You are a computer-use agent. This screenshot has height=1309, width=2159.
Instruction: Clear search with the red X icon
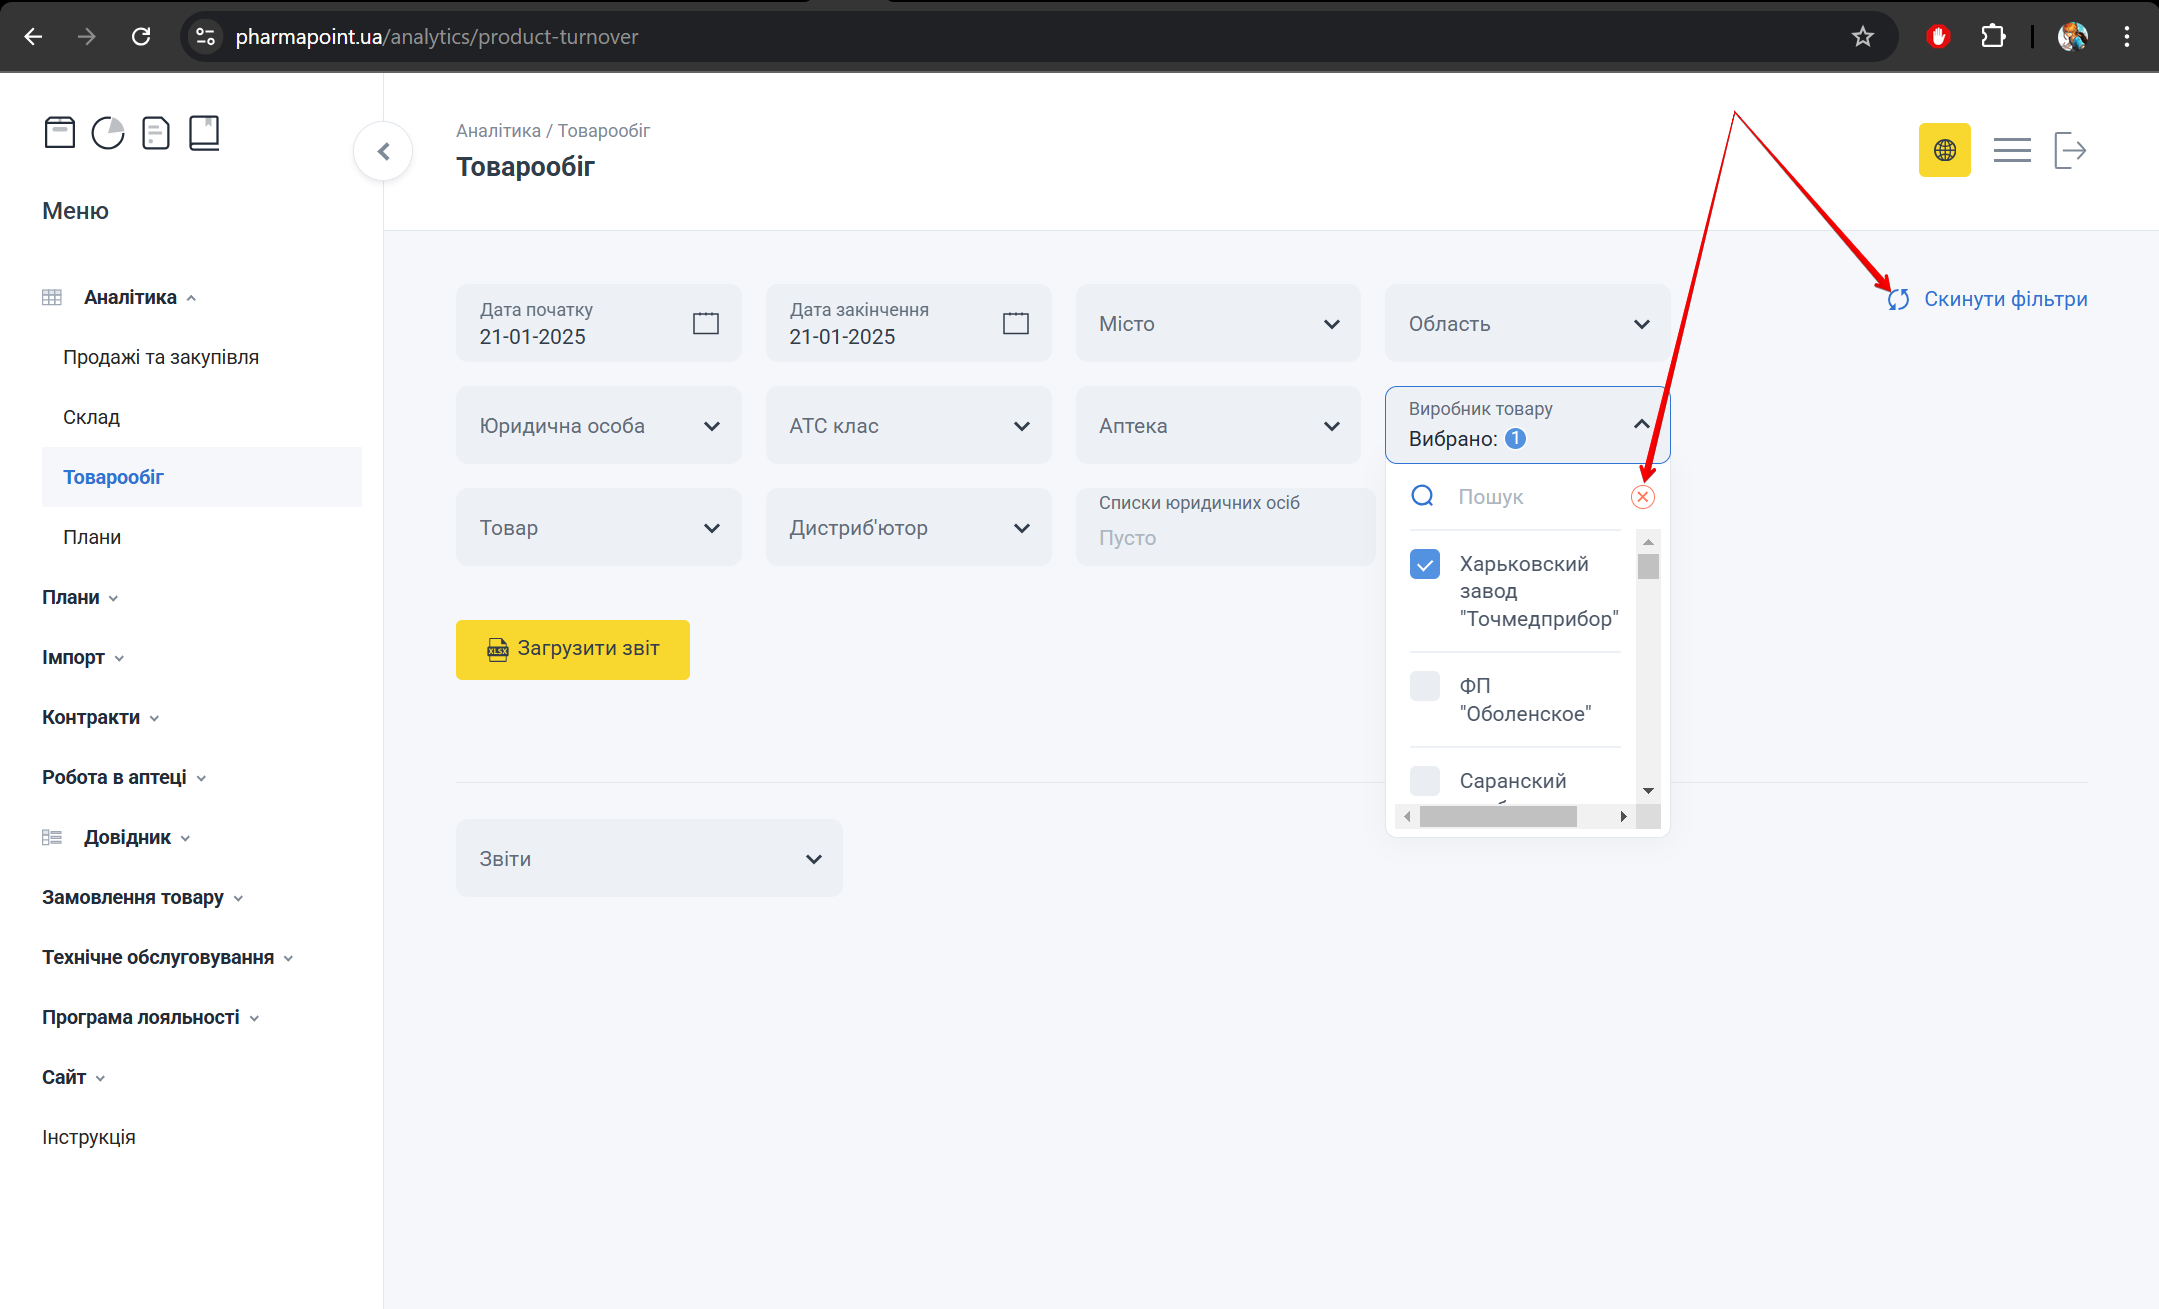1642,497
